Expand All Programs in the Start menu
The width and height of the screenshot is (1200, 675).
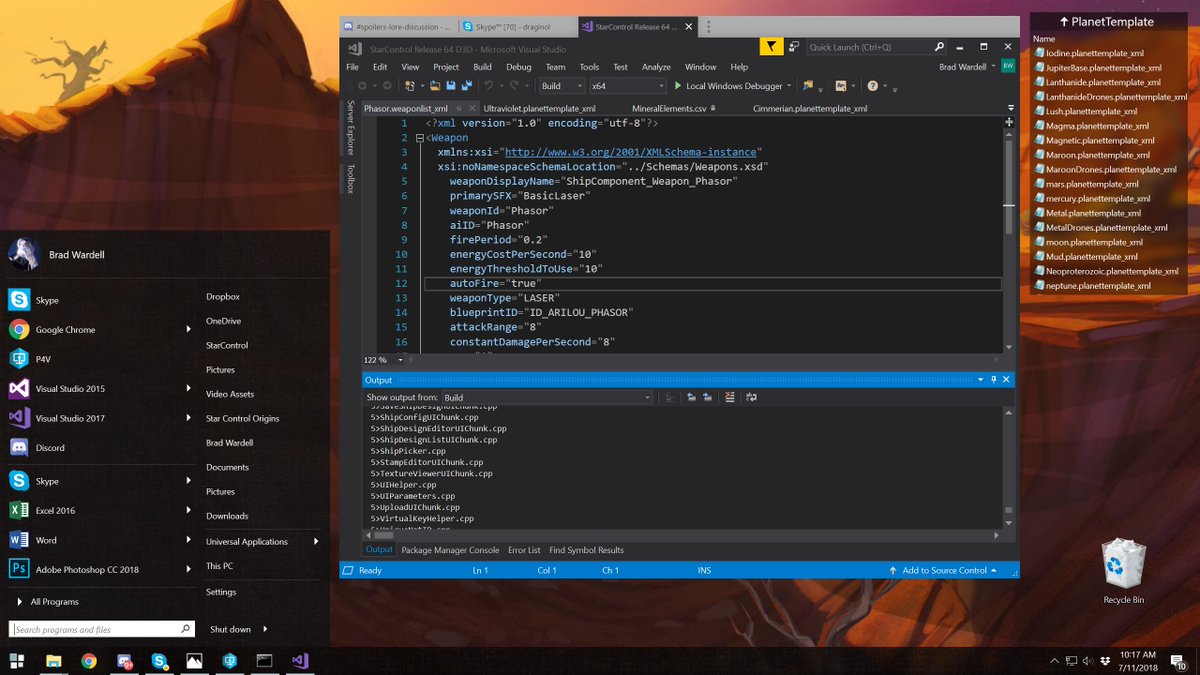(47, 601)
